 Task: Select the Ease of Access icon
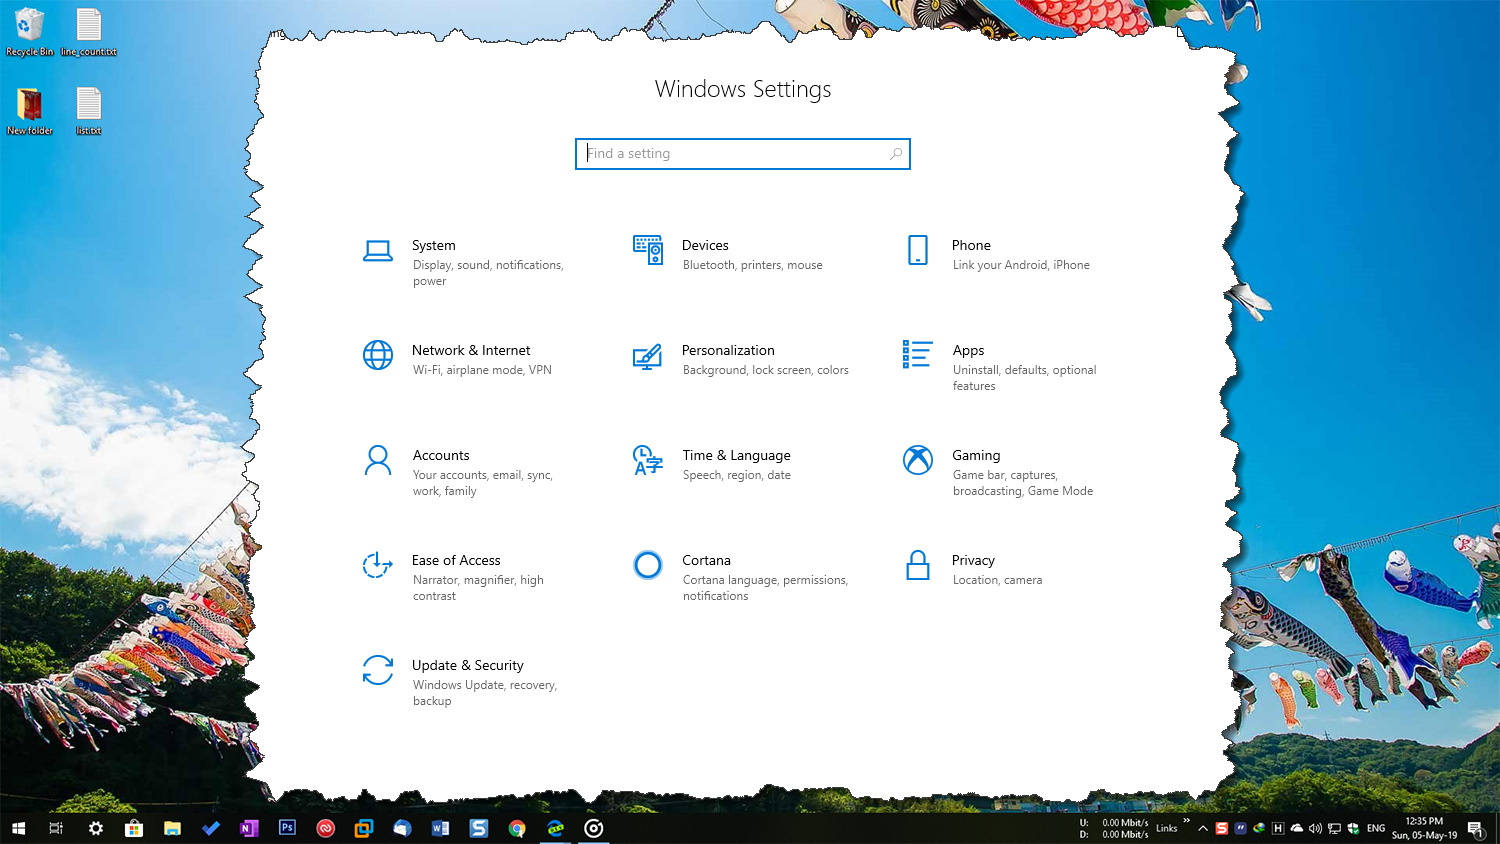[377, 565]
